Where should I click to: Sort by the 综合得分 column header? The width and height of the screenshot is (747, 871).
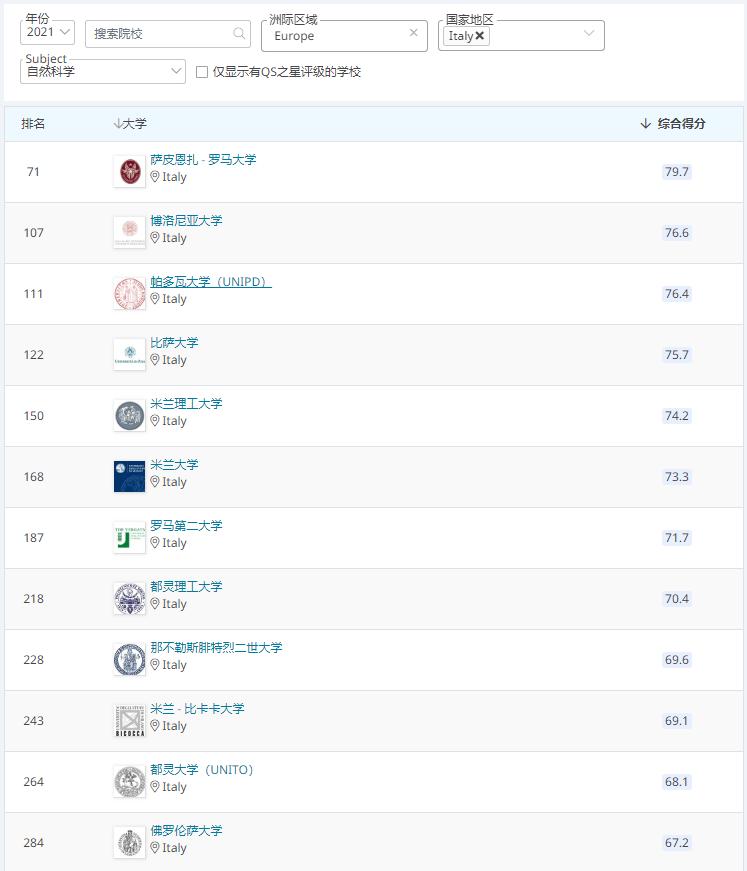tap(673, 123)
